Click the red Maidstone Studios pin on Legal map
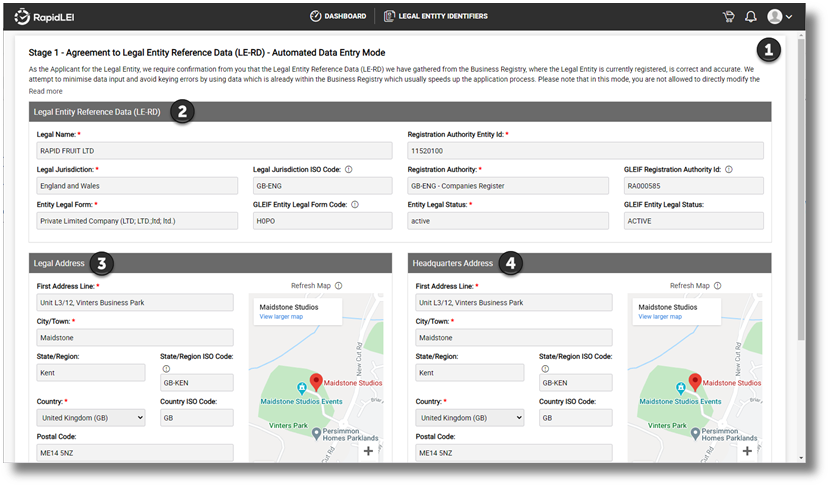 (x=316, y=381)
